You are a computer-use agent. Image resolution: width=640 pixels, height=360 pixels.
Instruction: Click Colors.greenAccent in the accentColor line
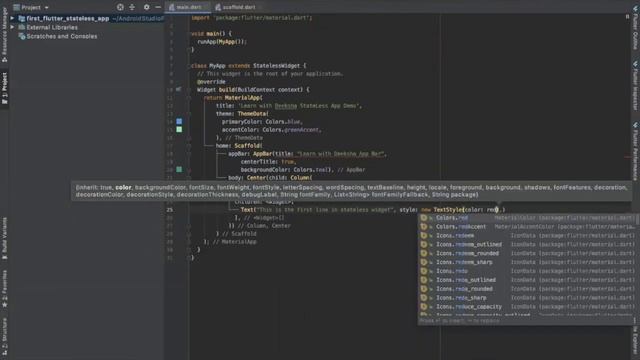pos(291,130)
